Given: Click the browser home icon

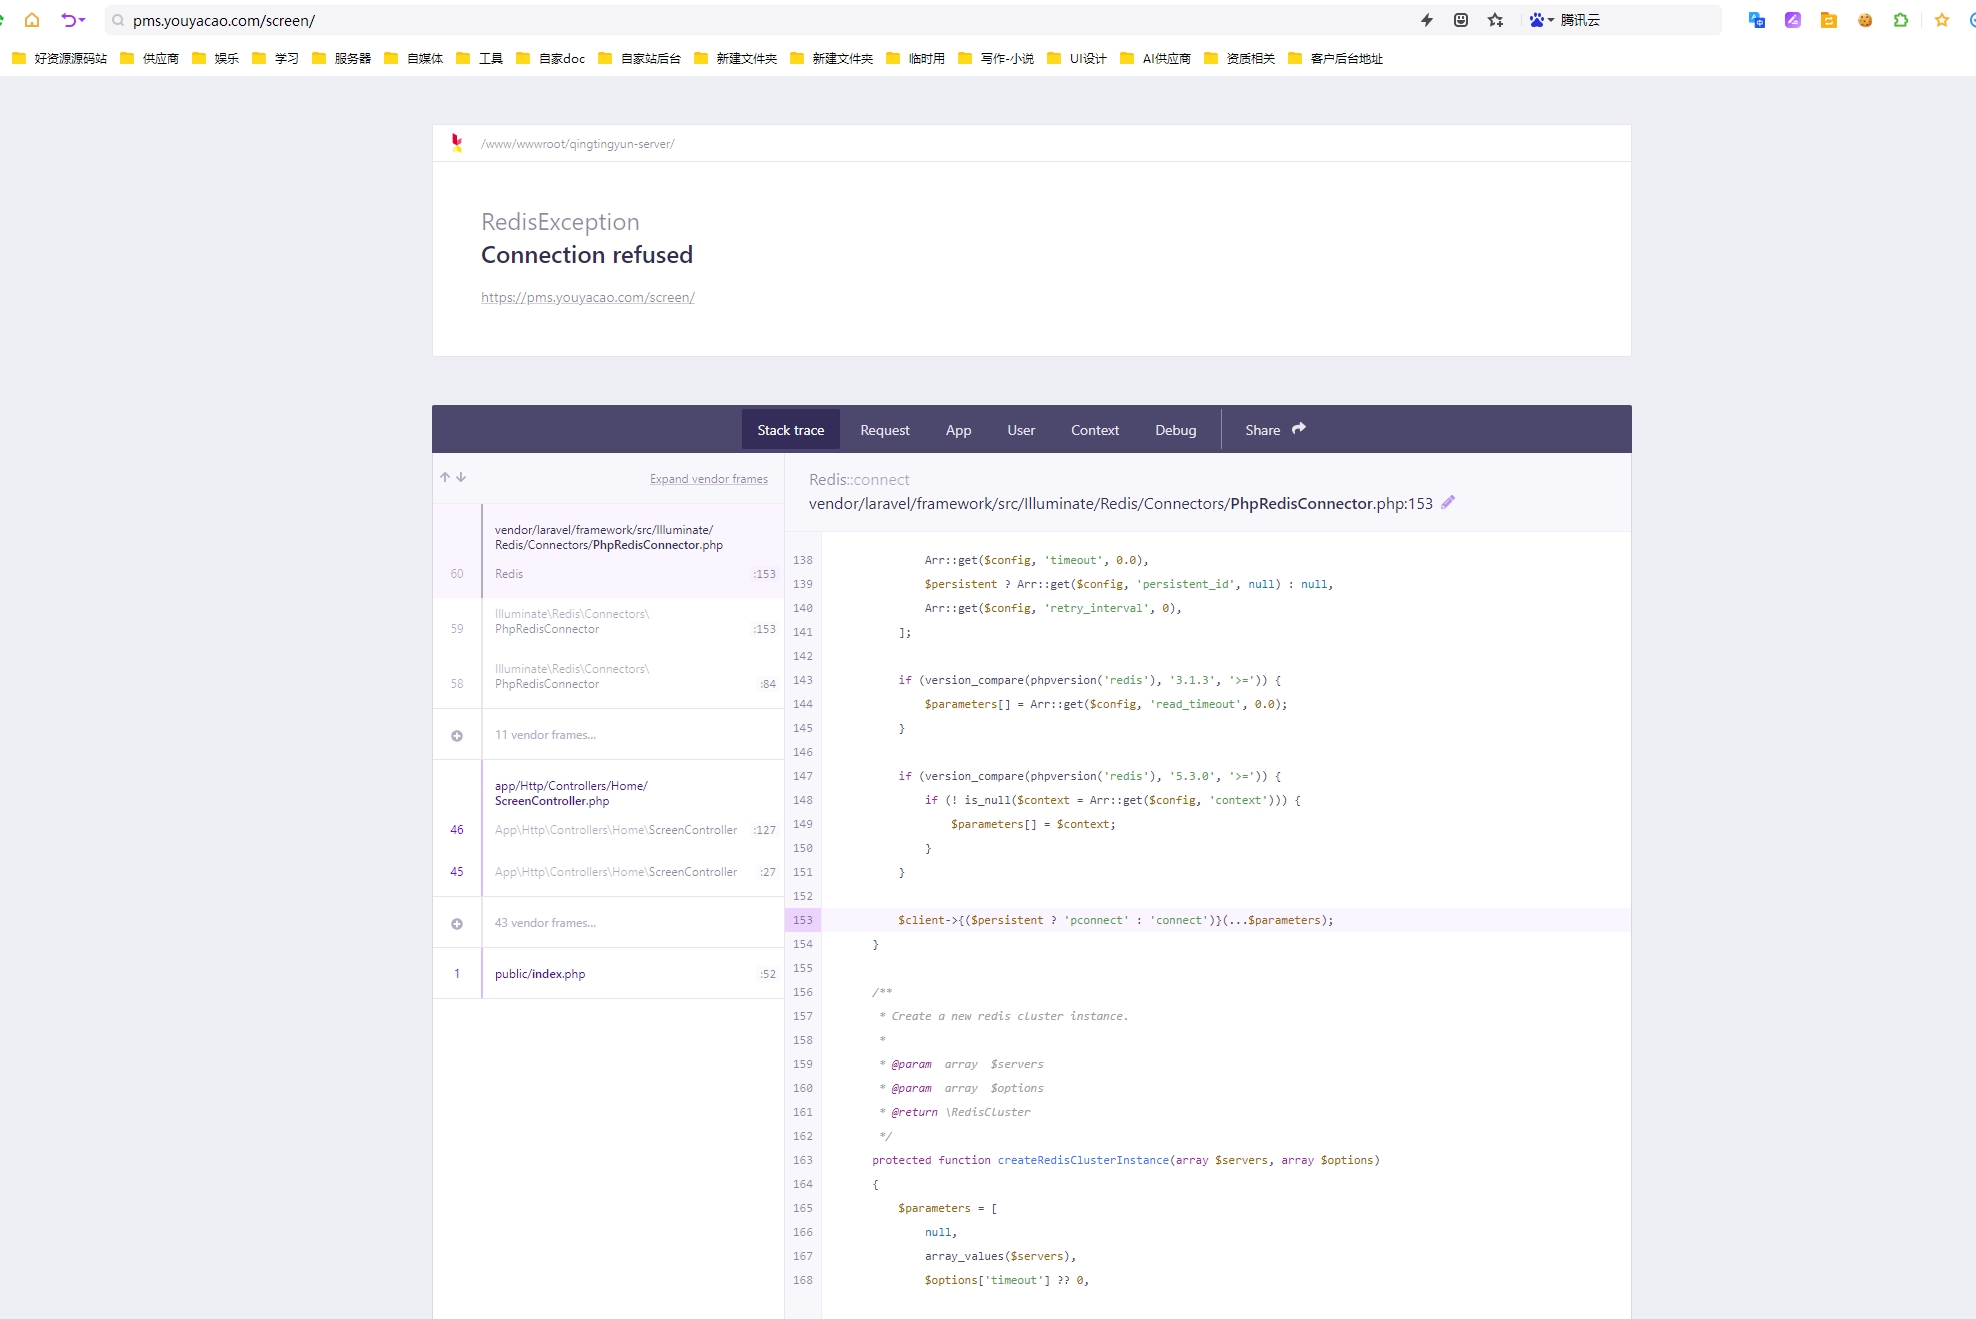Looking at the screenshot, I should coord(31,20).
